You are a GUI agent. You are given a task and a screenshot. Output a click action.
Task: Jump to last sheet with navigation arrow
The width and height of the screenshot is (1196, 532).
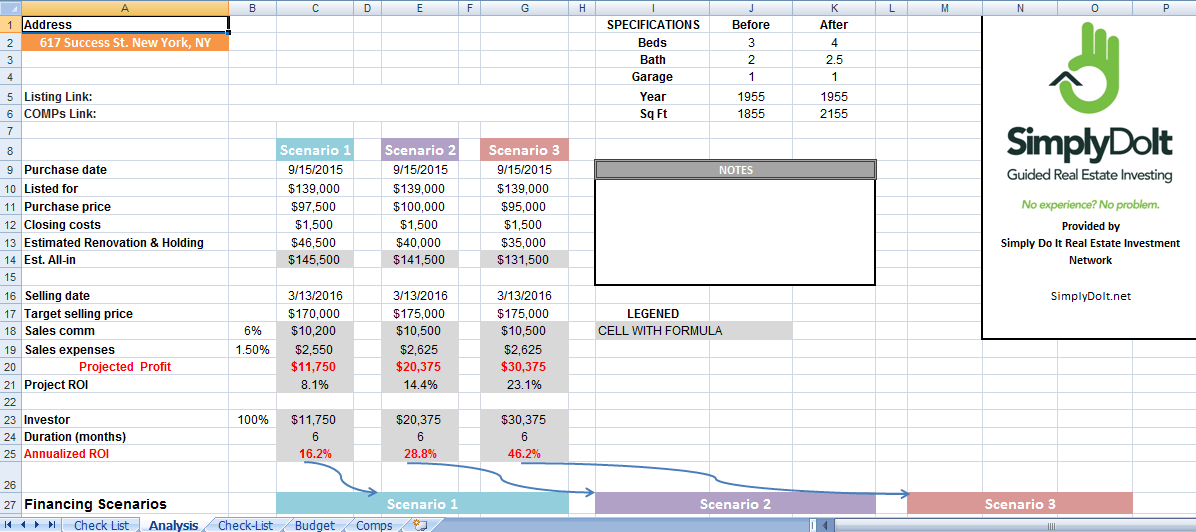52,525
